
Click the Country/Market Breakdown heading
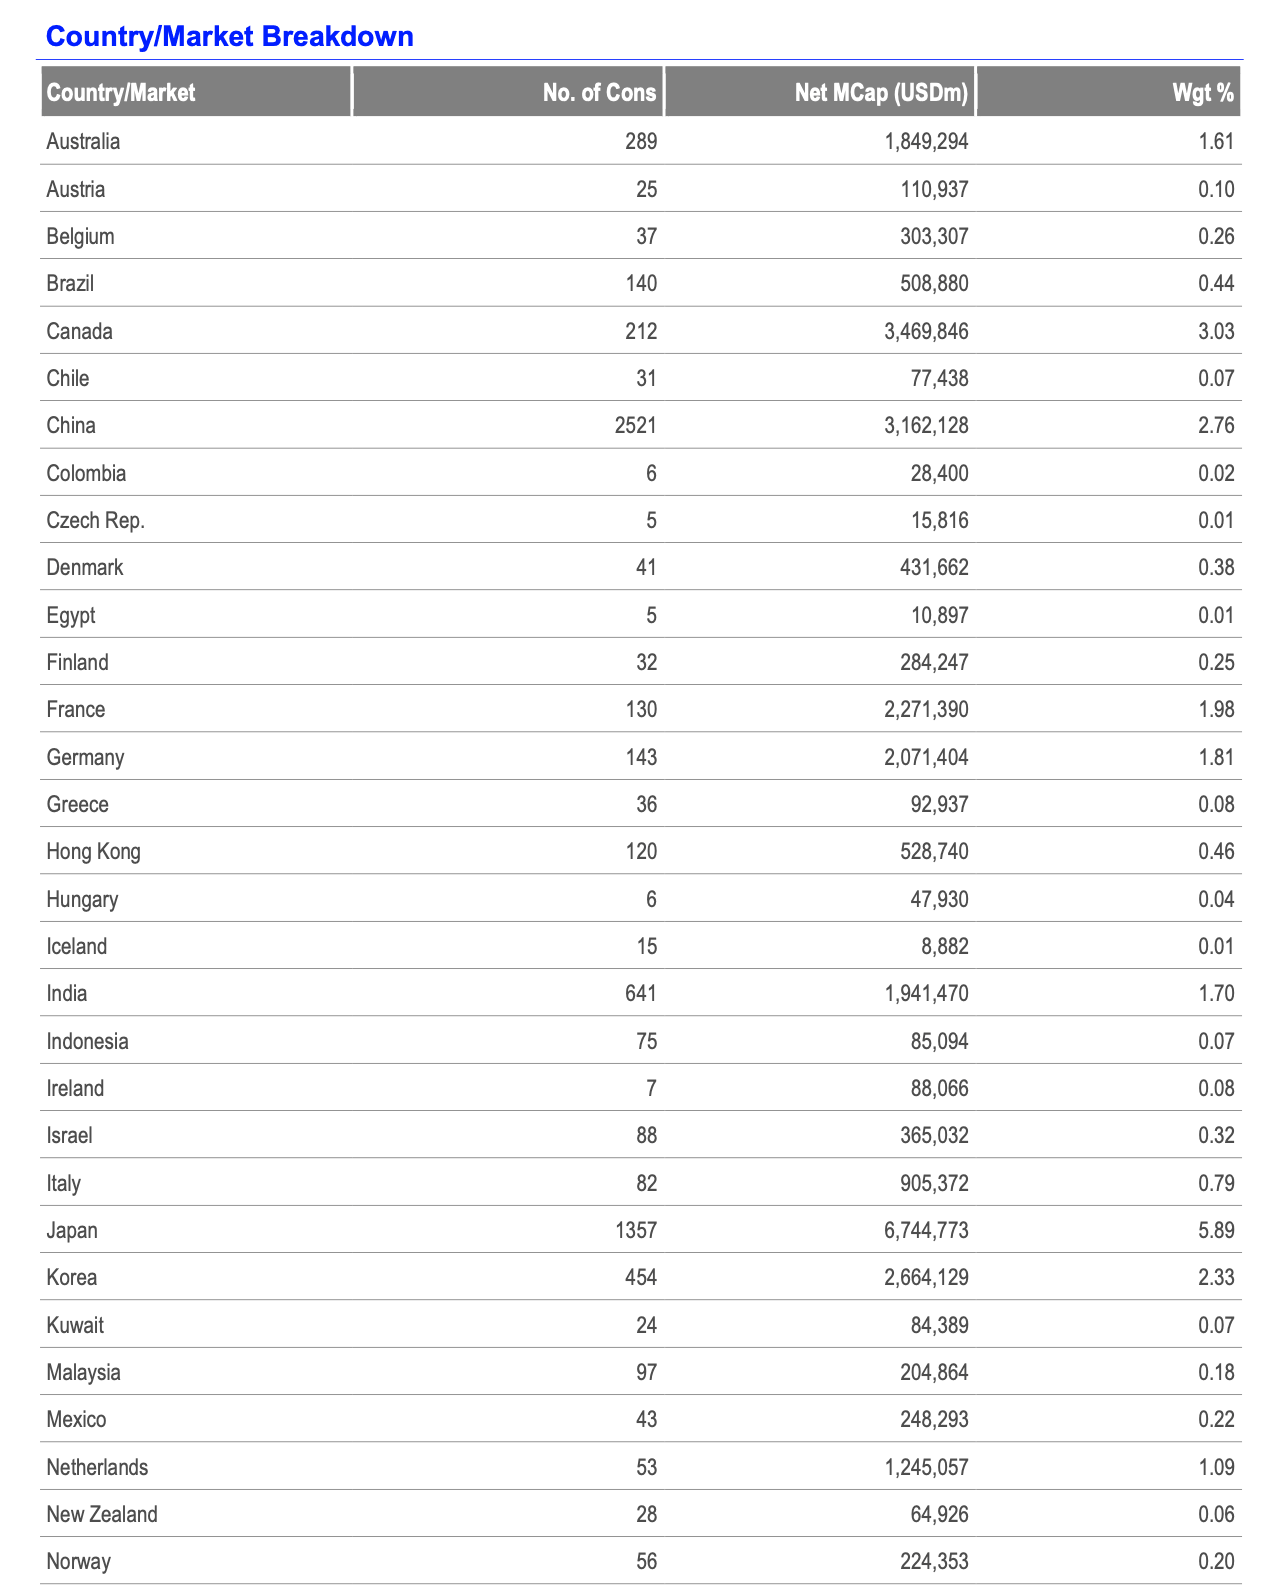point(230,36)
